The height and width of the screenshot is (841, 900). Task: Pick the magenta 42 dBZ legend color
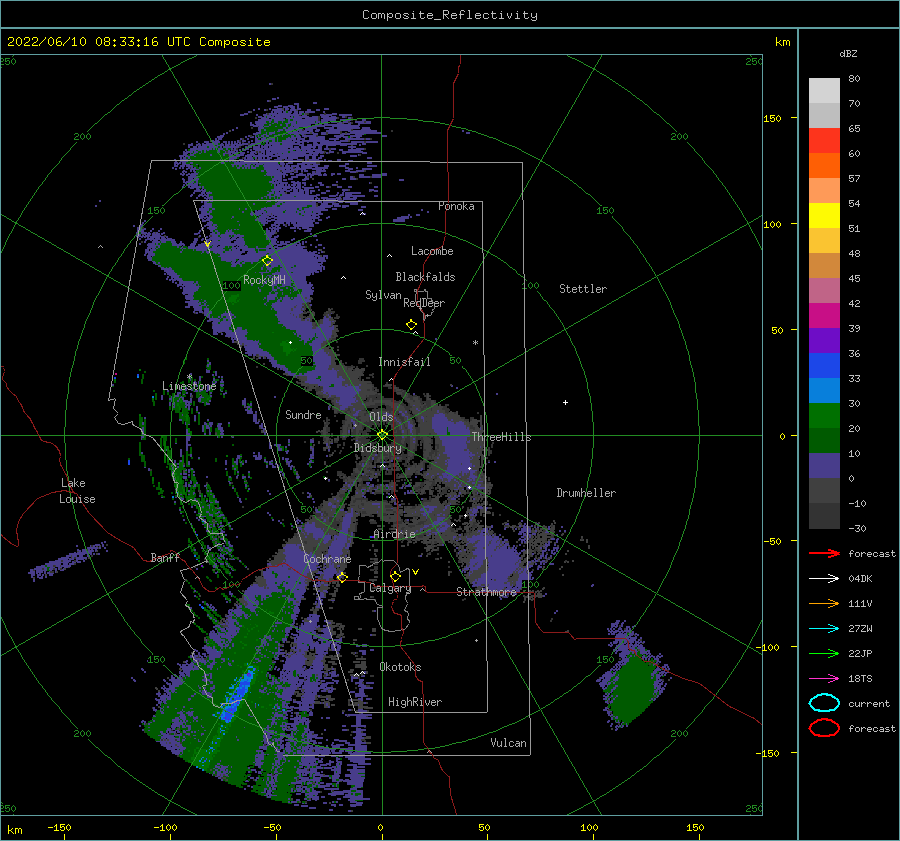pos(824,315)
